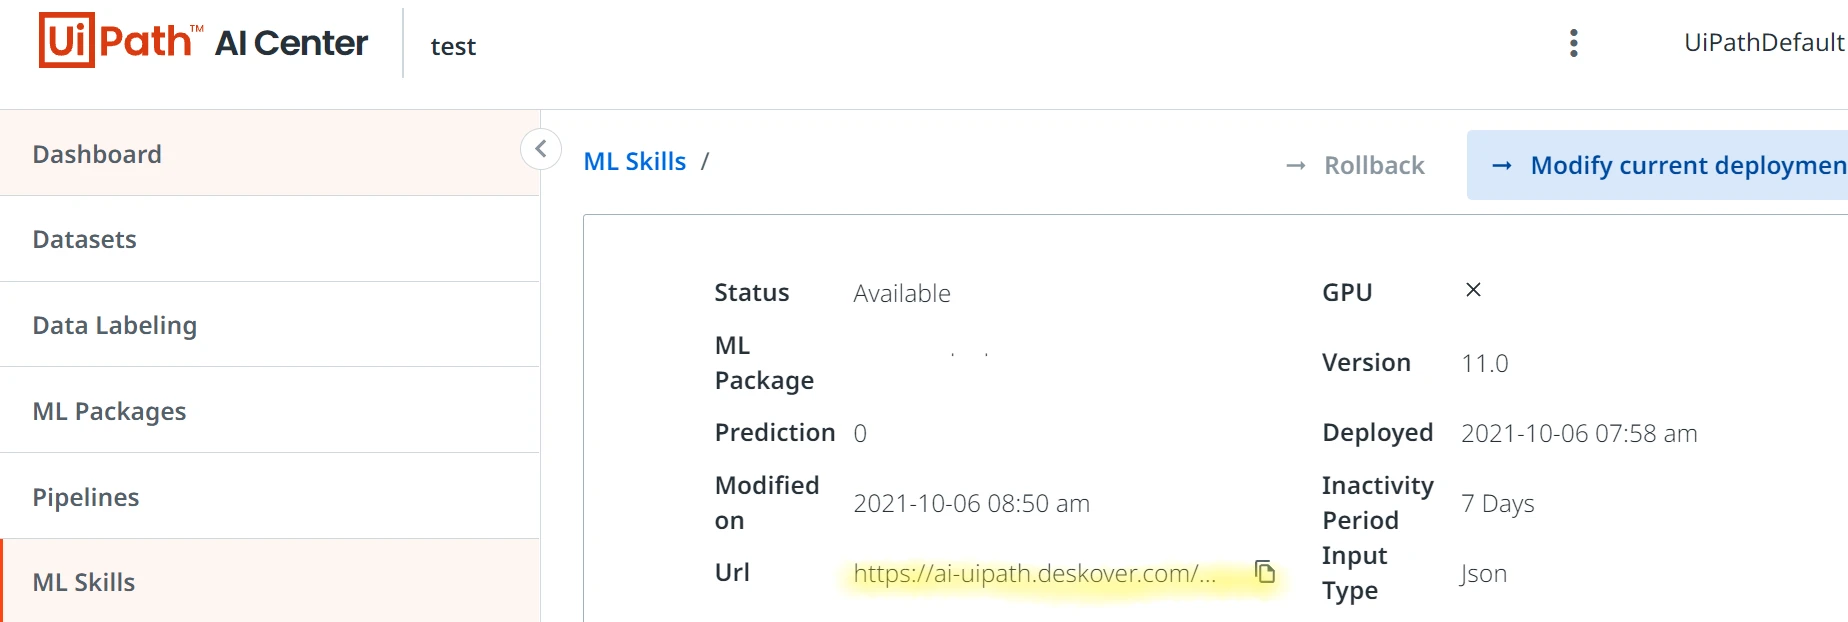Viewport: 1848px width, 622px height.
Task: Click Modify current deployment button
Action: 1657,165
